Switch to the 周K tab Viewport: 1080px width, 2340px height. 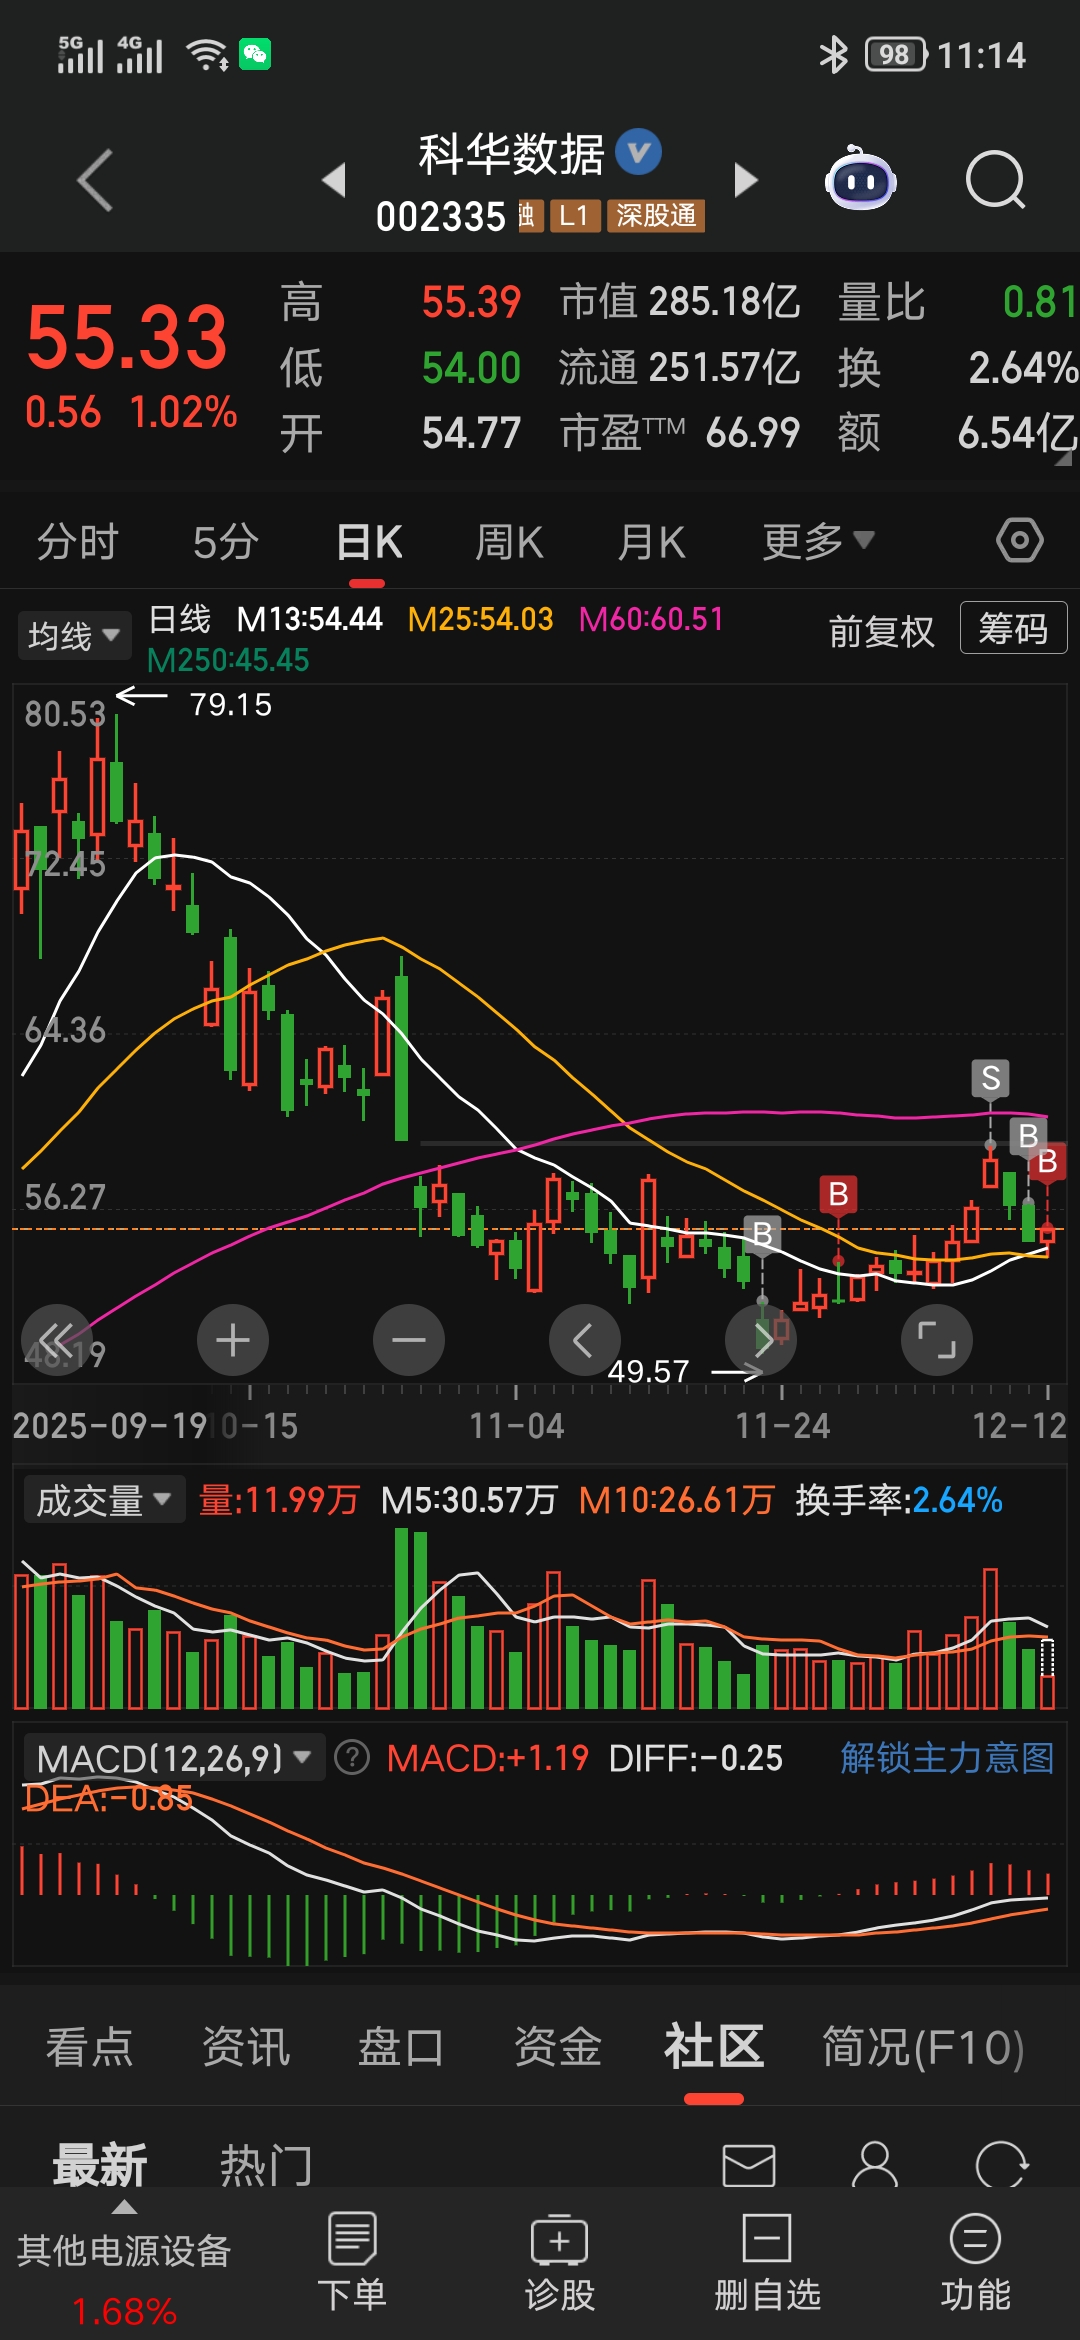pyautogui.click(x=509, y=543)
